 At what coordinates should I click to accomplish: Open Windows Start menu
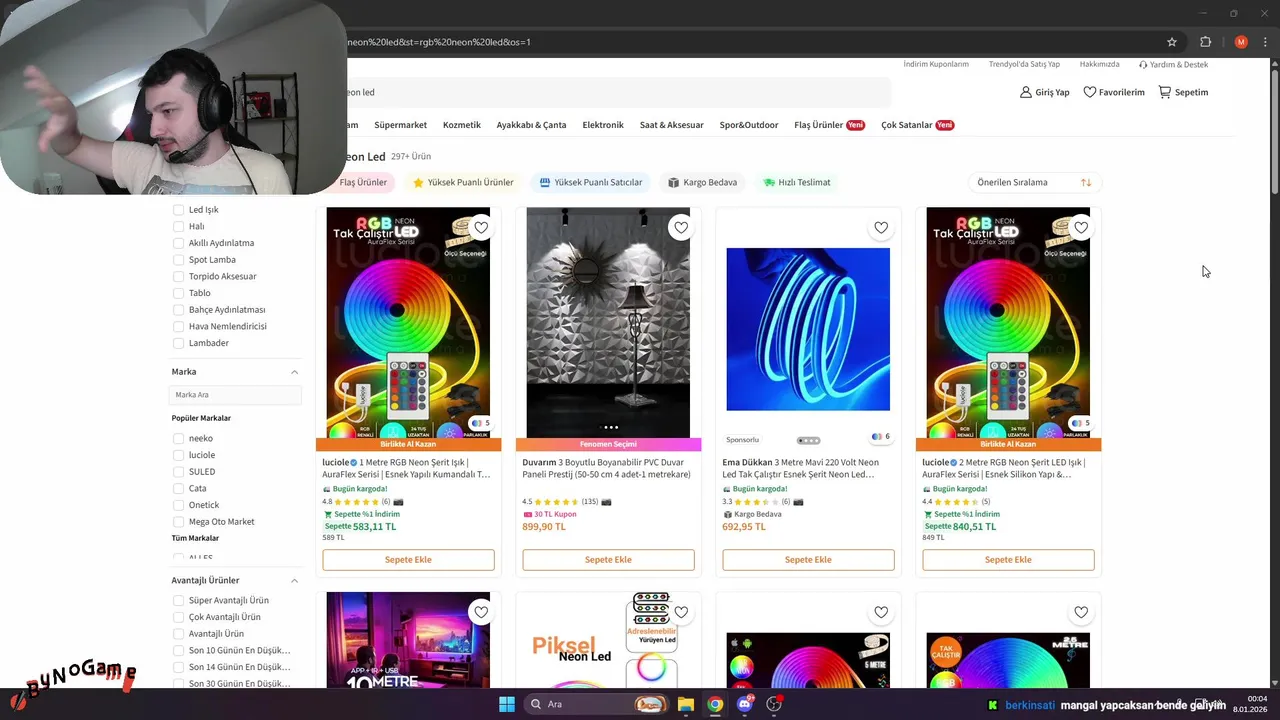pyautogui.click(x=507, y=704)
